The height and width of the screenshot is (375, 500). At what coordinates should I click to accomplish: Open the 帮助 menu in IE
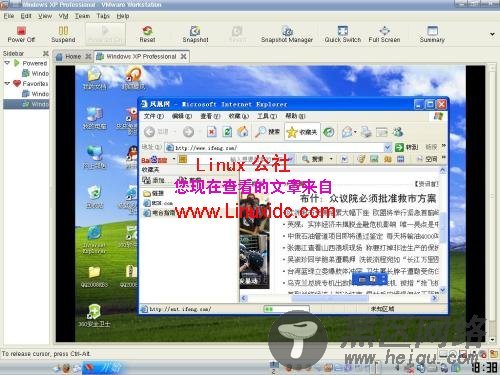[x=295, y=116]
